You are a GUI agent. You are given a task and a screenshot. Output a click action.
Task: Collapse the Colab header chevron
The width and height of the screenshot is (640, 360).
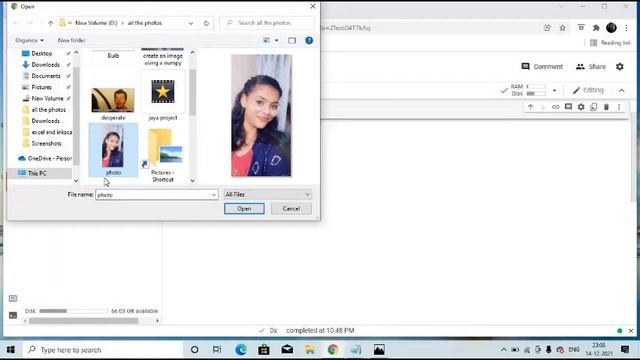point(622,91)
